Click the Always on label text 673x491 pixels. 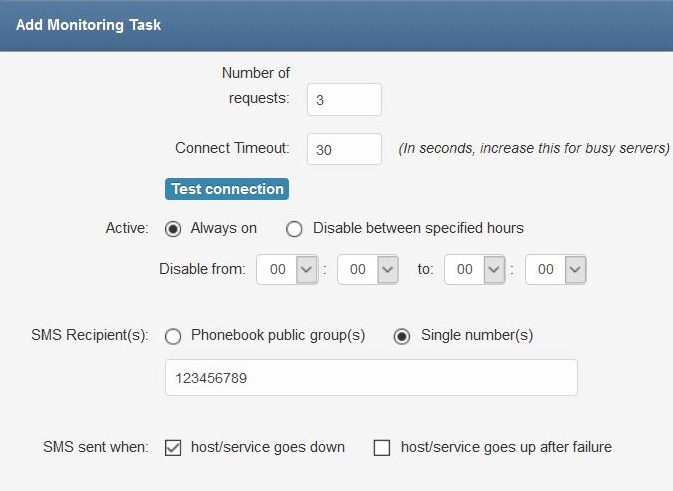pyautogui.click(x=224, y=228)
